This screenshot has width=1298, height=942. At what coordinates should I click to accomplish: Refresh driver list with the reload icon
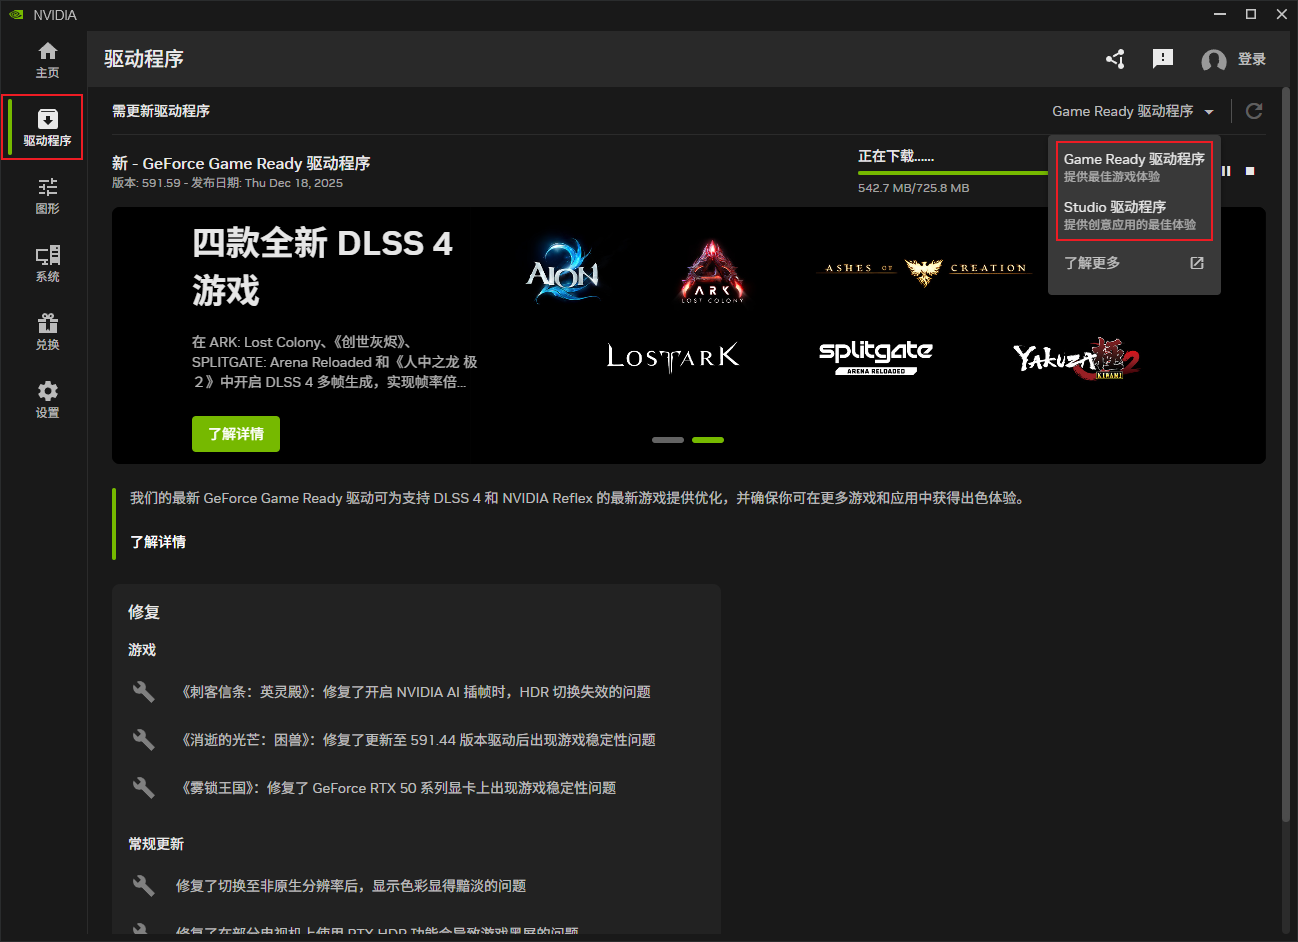point(1254,111)
